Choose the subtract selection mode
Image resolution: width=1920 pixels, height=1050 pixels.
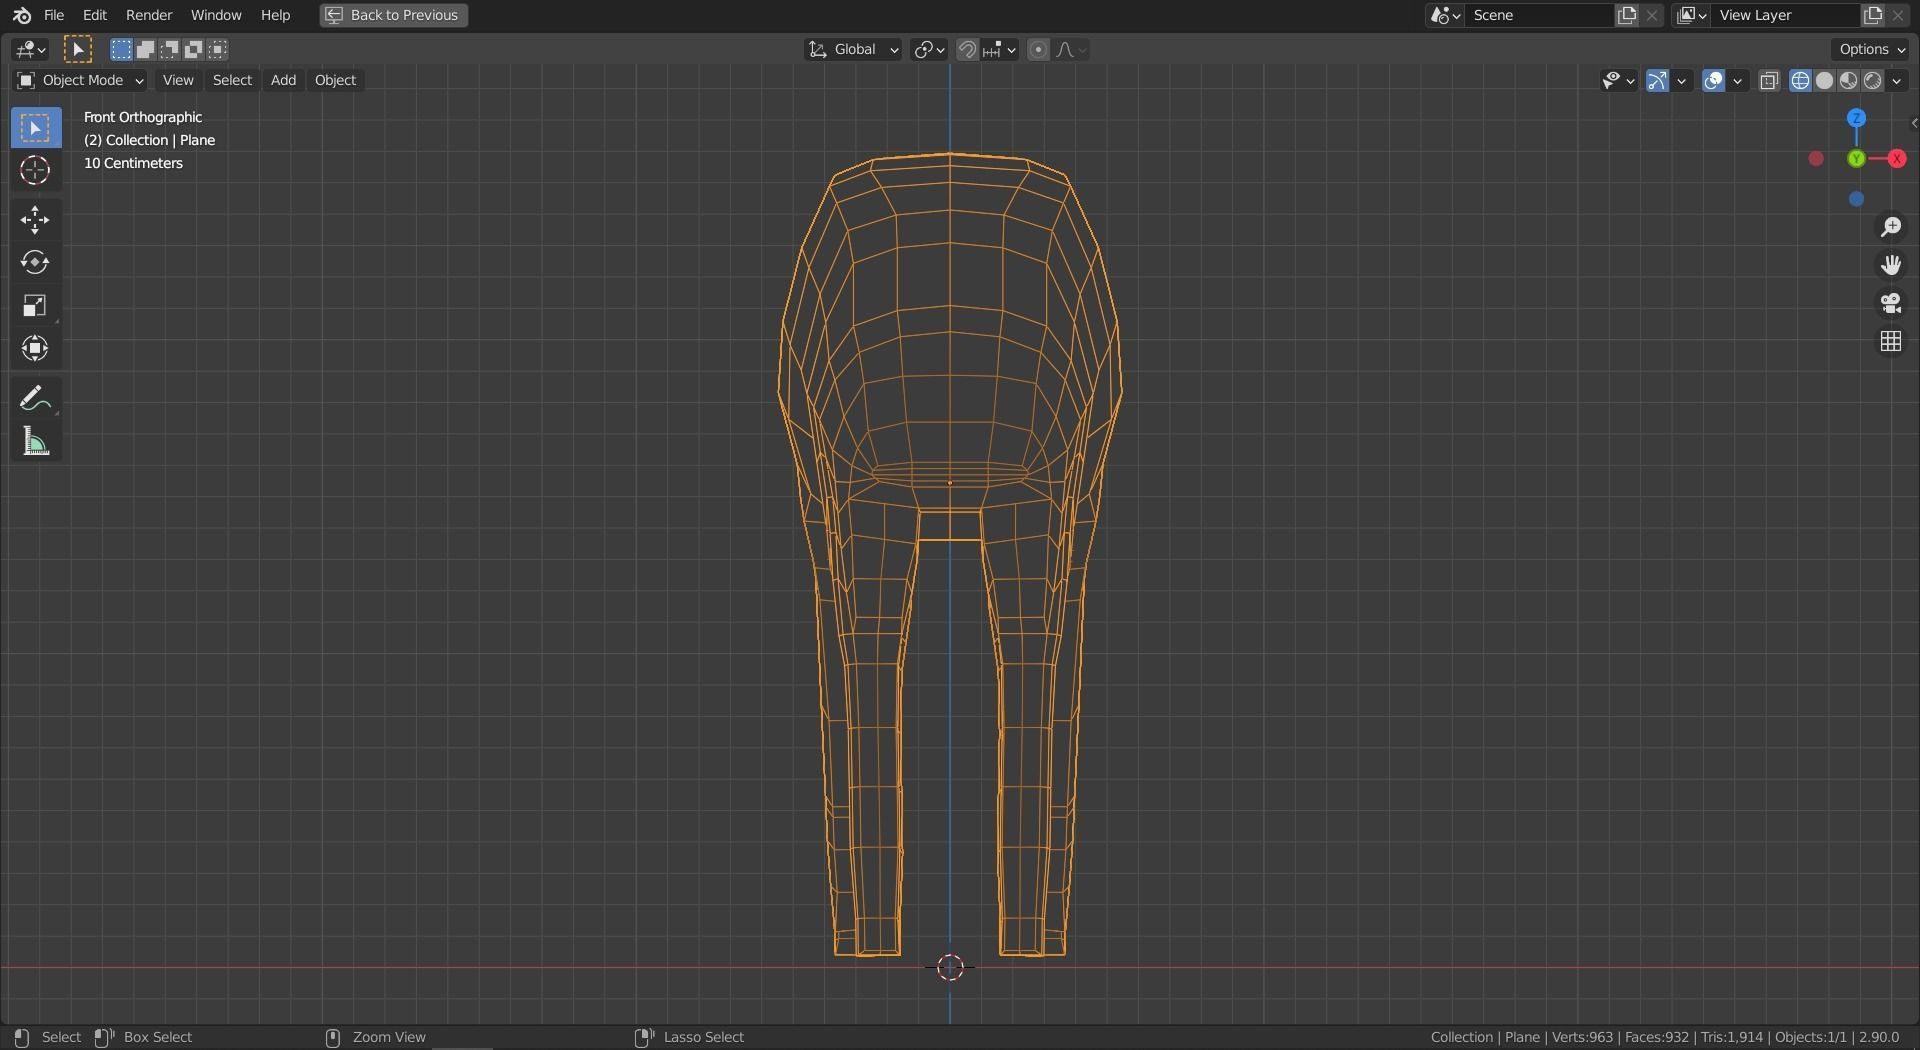point(169,49)
